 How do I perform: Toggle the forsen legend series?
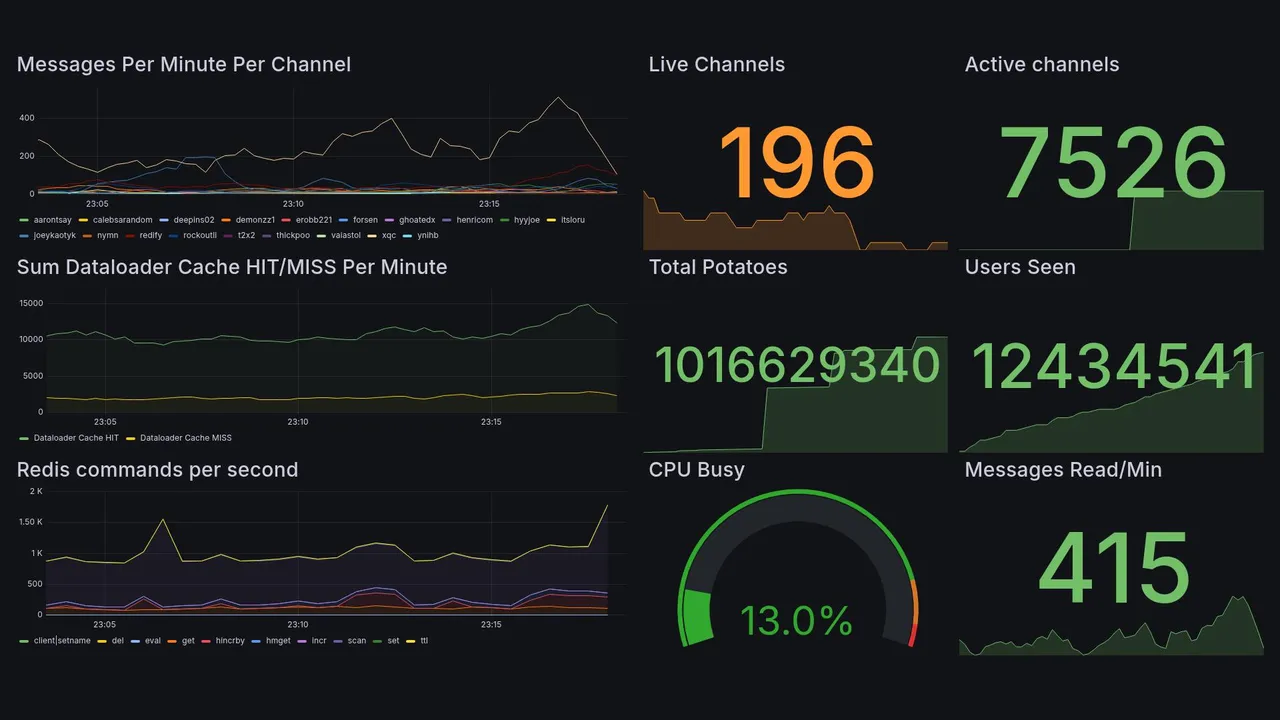point(366,220)
